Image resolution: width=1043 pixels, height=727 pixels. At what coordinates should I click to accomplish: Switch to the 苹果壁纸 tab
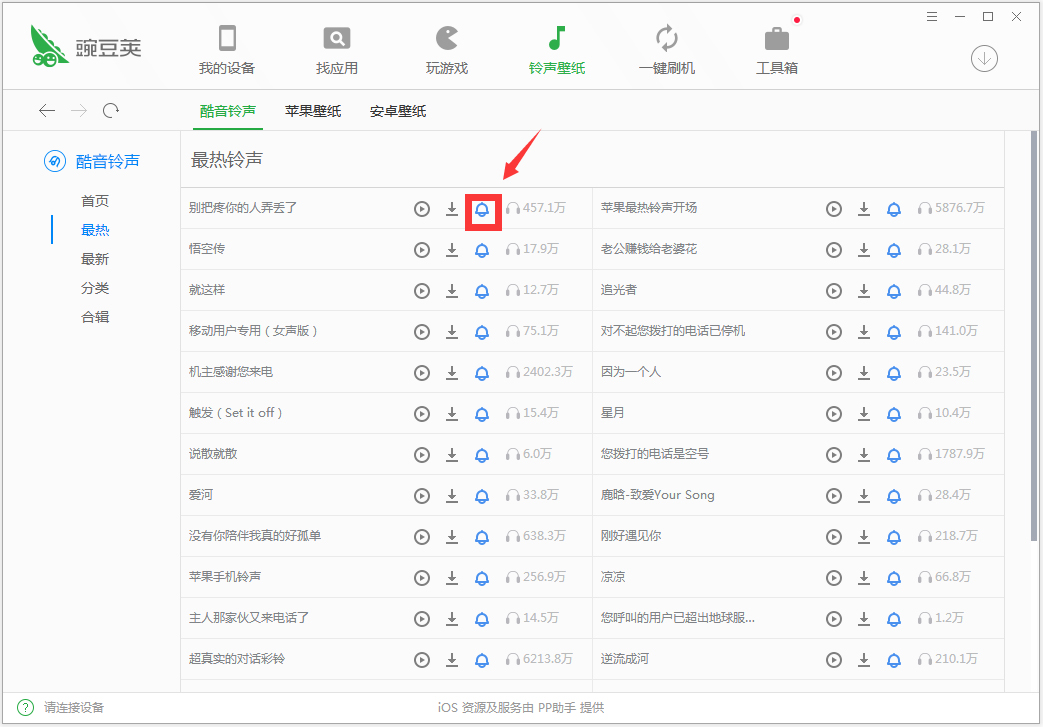[312, 111]
